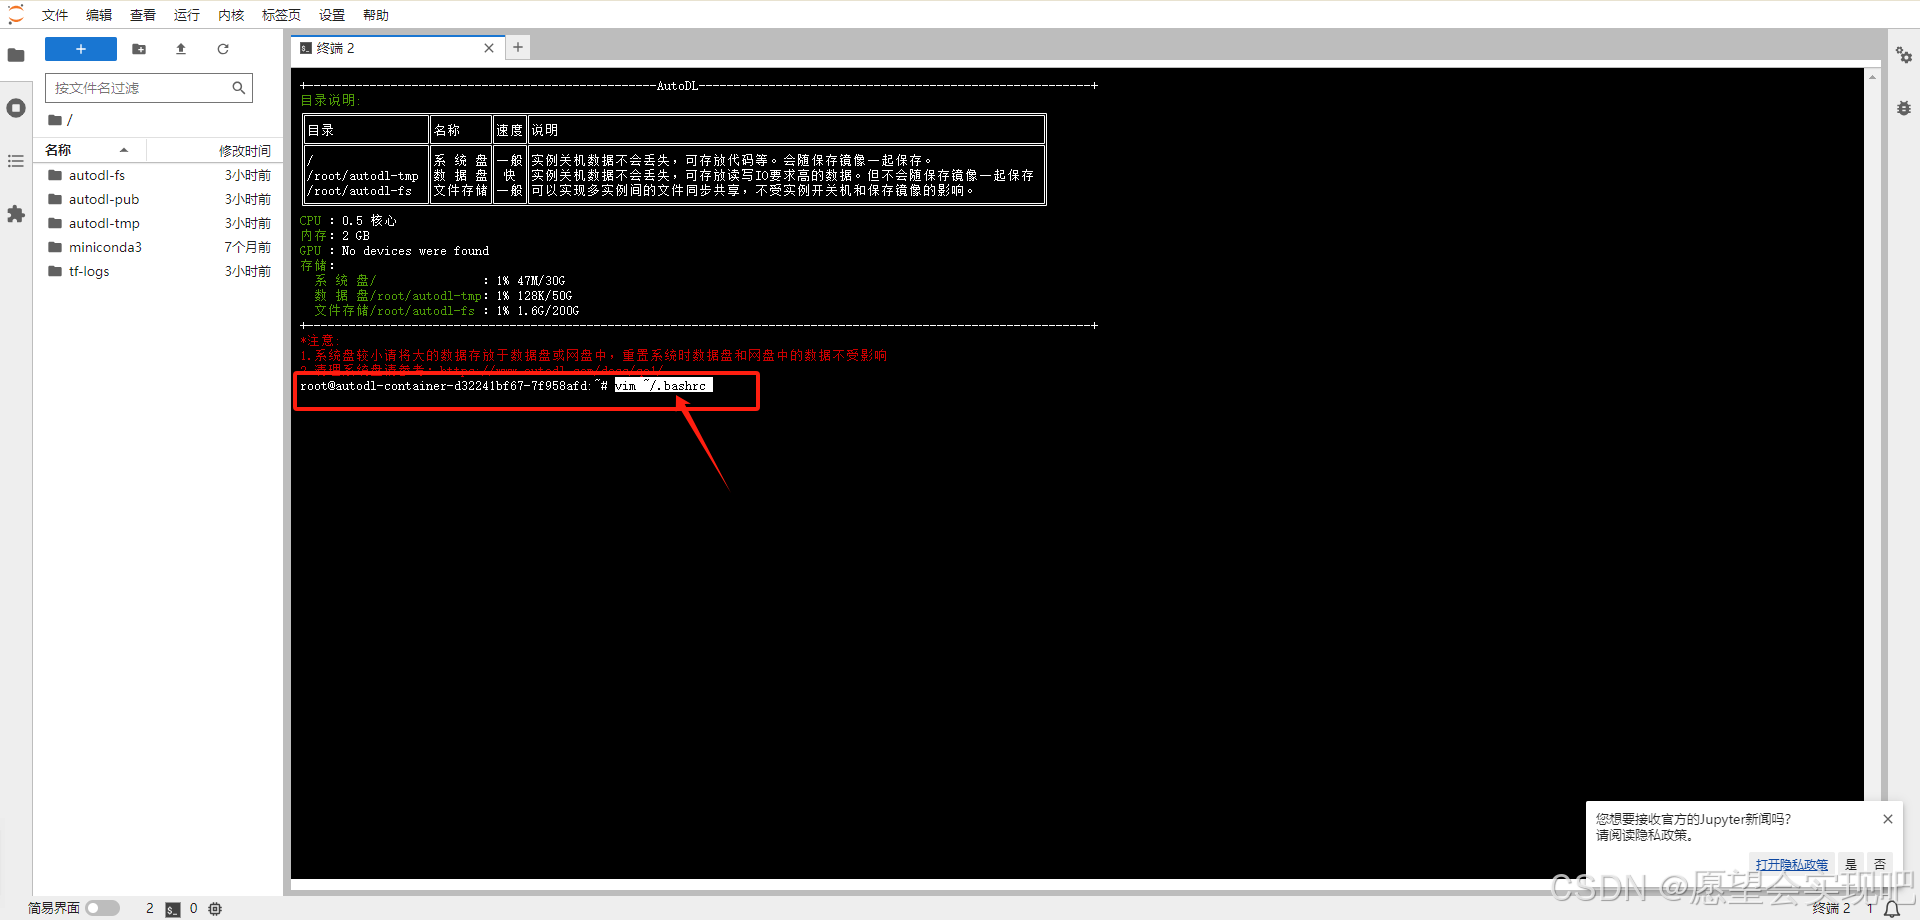Select the autodl-fs folder
The width and height of the screenshot is (1920, 920).
click(158, 175)
